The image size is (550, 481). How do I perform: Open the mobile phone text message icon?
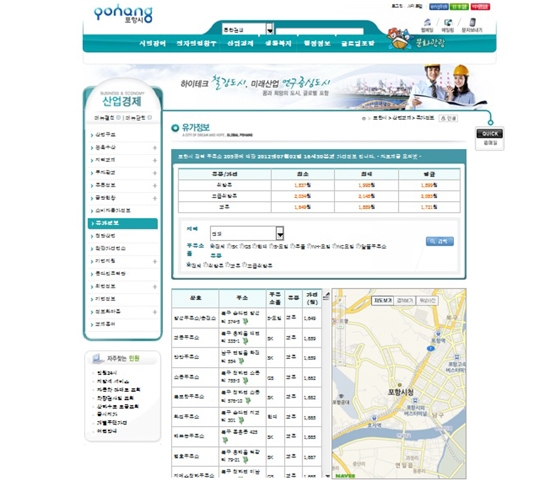[472, 22]
